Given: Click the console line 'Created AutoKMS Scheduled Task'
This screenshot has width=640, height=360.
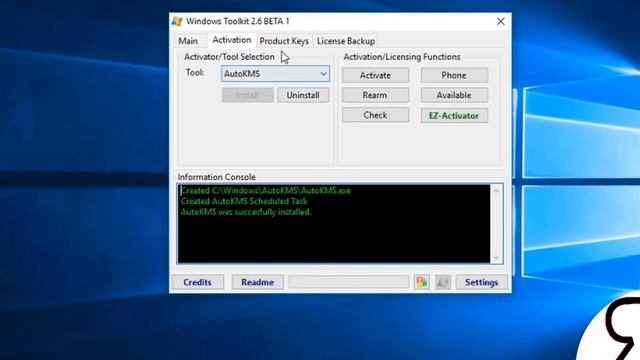Looking at the screenshot, I should pyautogui.click(x=244, y=201).
